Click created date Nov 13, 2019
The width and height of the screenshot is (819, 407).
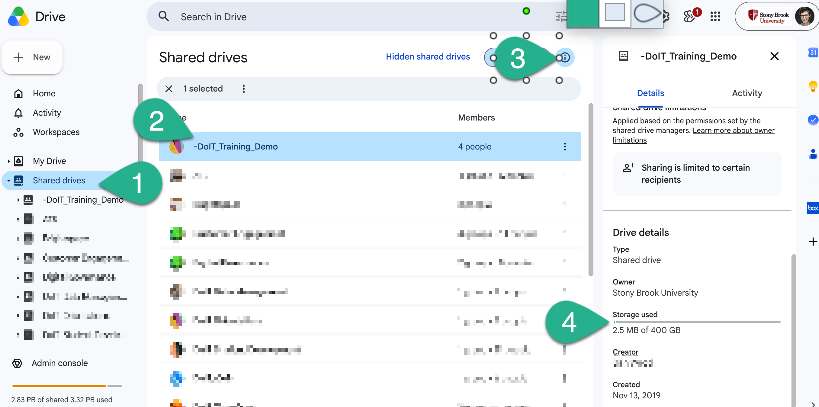637,395
